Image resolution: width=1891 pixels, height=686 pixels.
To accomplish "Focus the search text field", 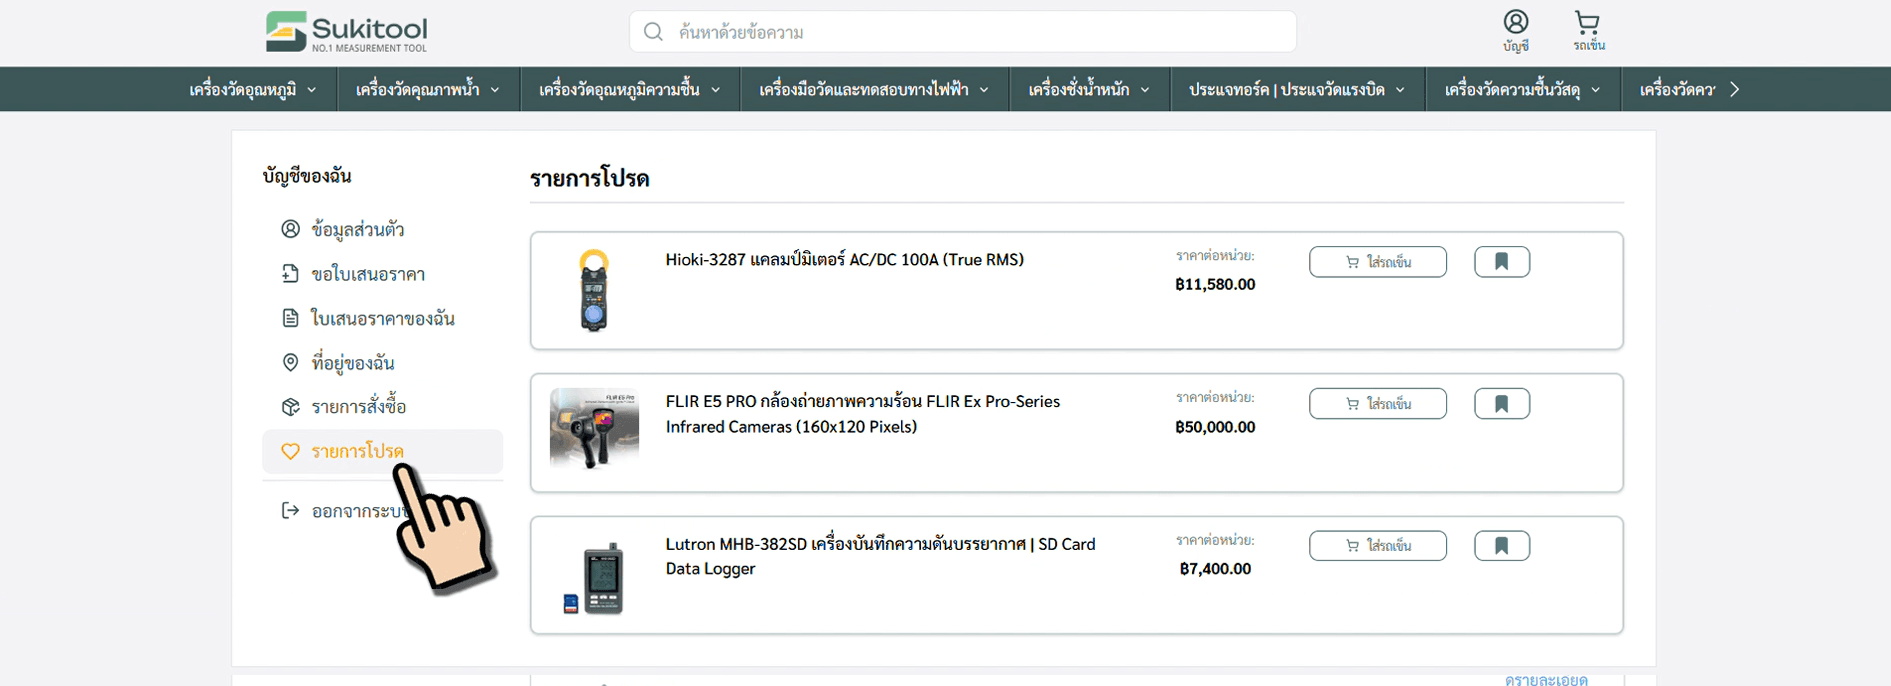I will (x=963, y=32).
